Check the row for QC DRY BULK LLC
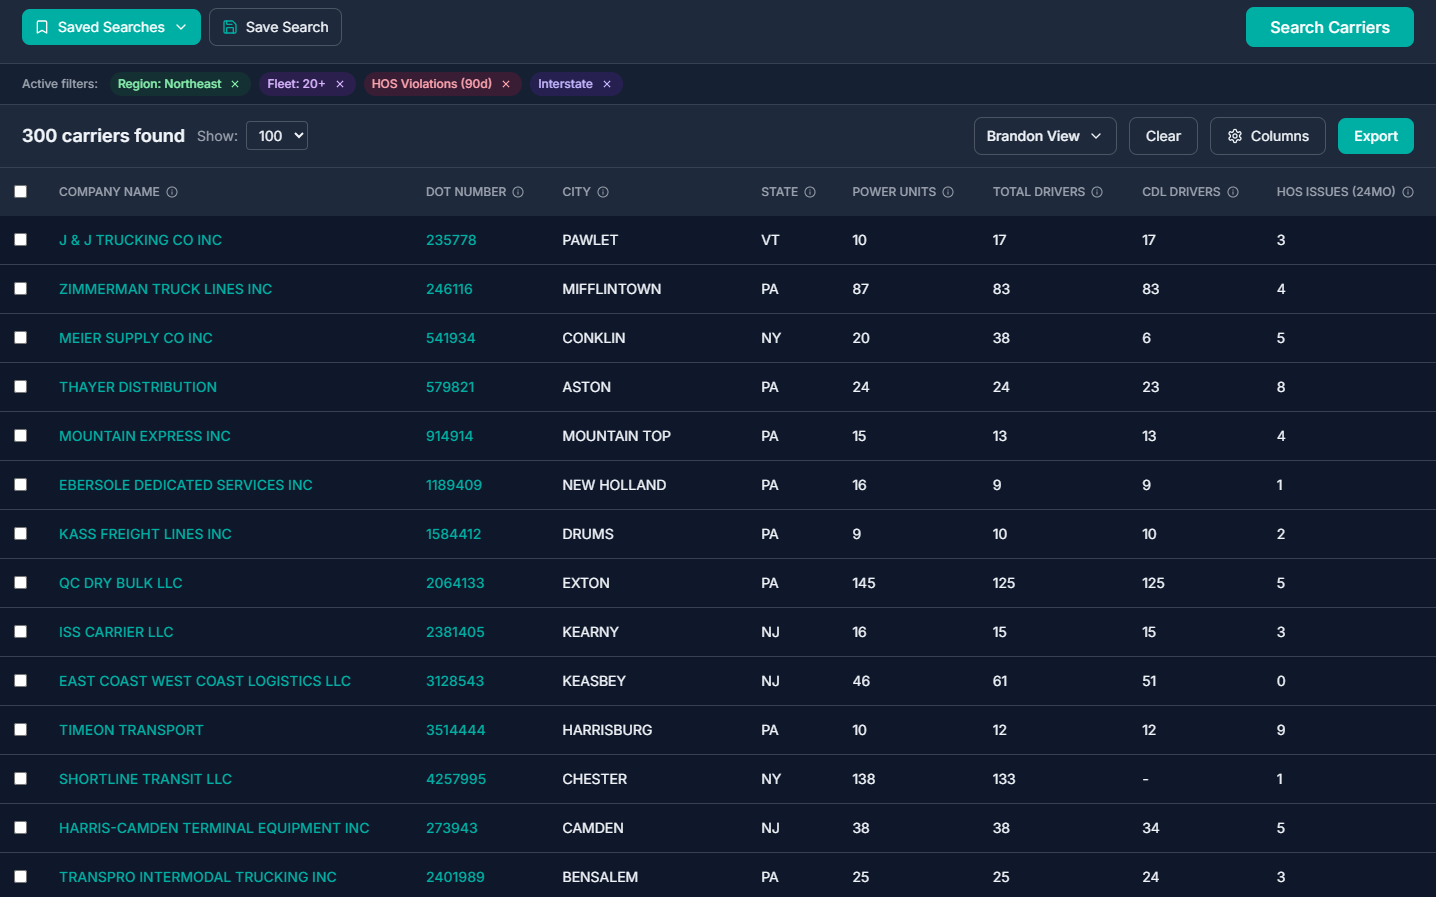 pyautogui.click(x=21, y=582)
